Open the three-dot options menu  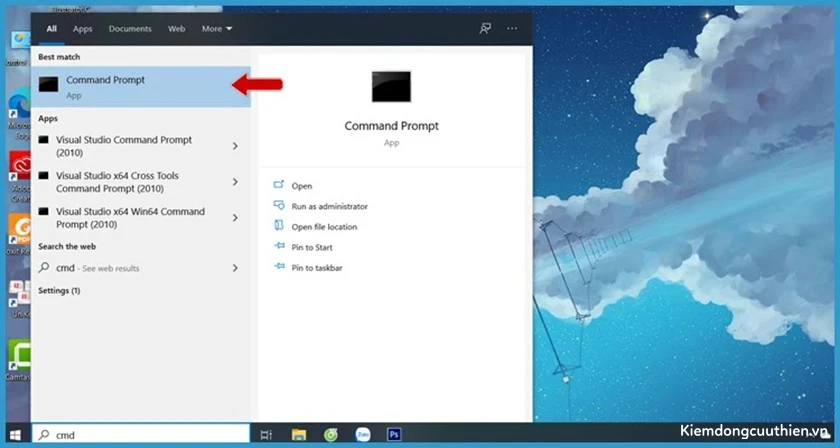[x=512, y=28]
